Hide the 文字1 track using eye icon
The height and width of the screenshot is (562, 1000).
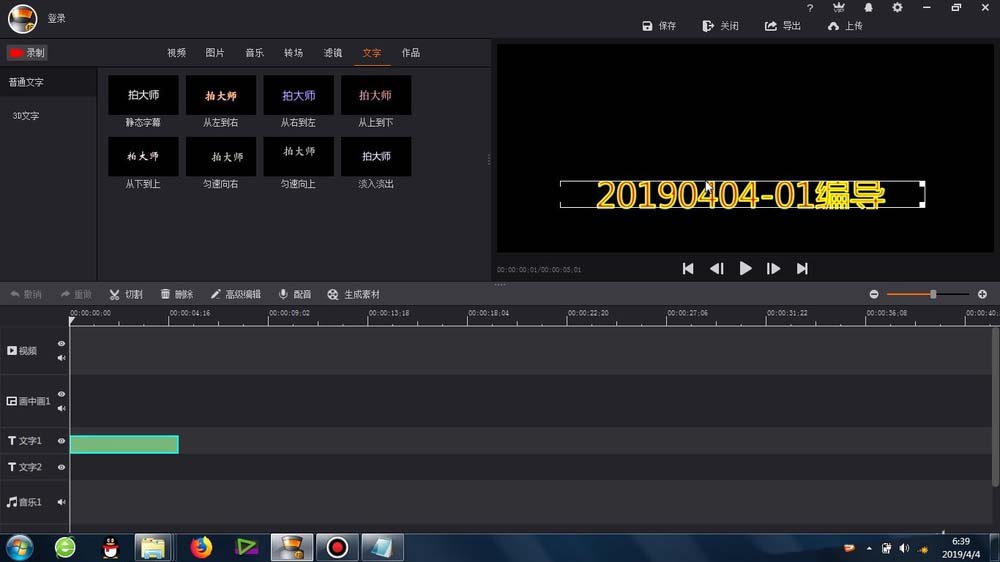point(61,441)
